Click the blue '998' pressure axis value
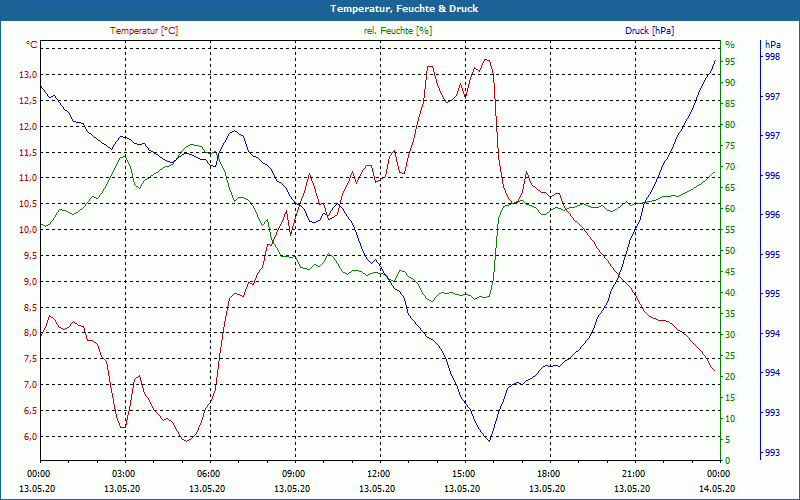Viewport: 800px width, 500px height. click(773, 57)
